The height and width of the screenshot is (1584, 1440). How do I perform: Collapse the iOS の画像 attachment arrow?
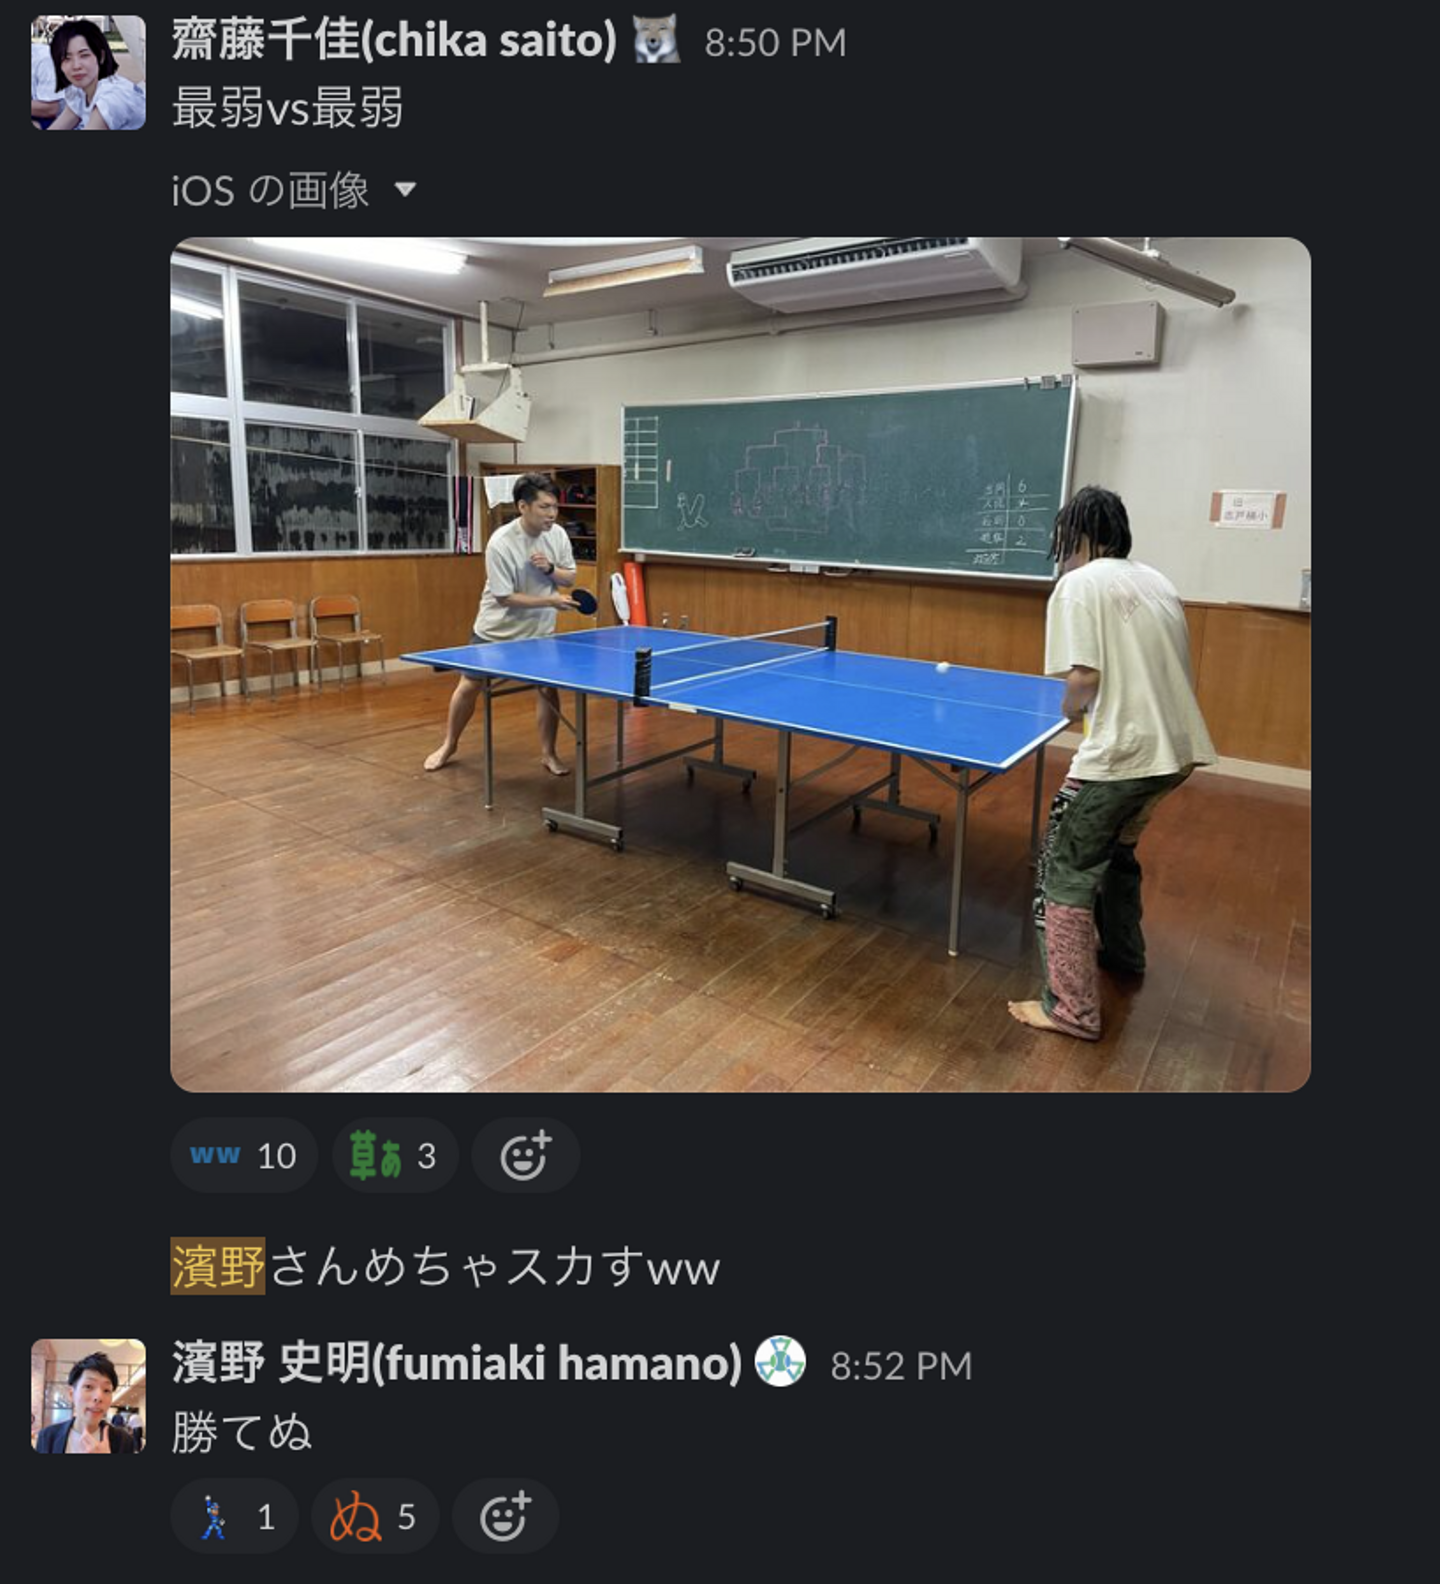pyautogui.click(x=405, y=189)
